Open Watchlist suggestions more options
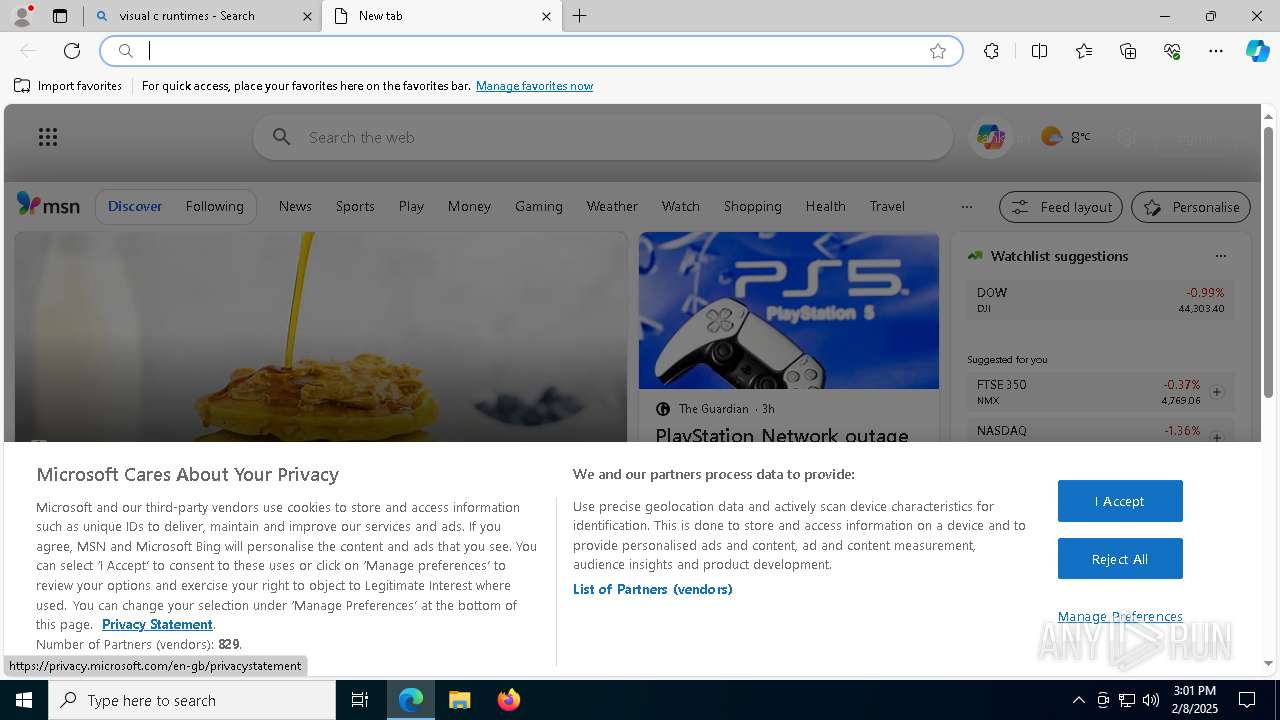Screen dimensions: 1280x720 1220,256
